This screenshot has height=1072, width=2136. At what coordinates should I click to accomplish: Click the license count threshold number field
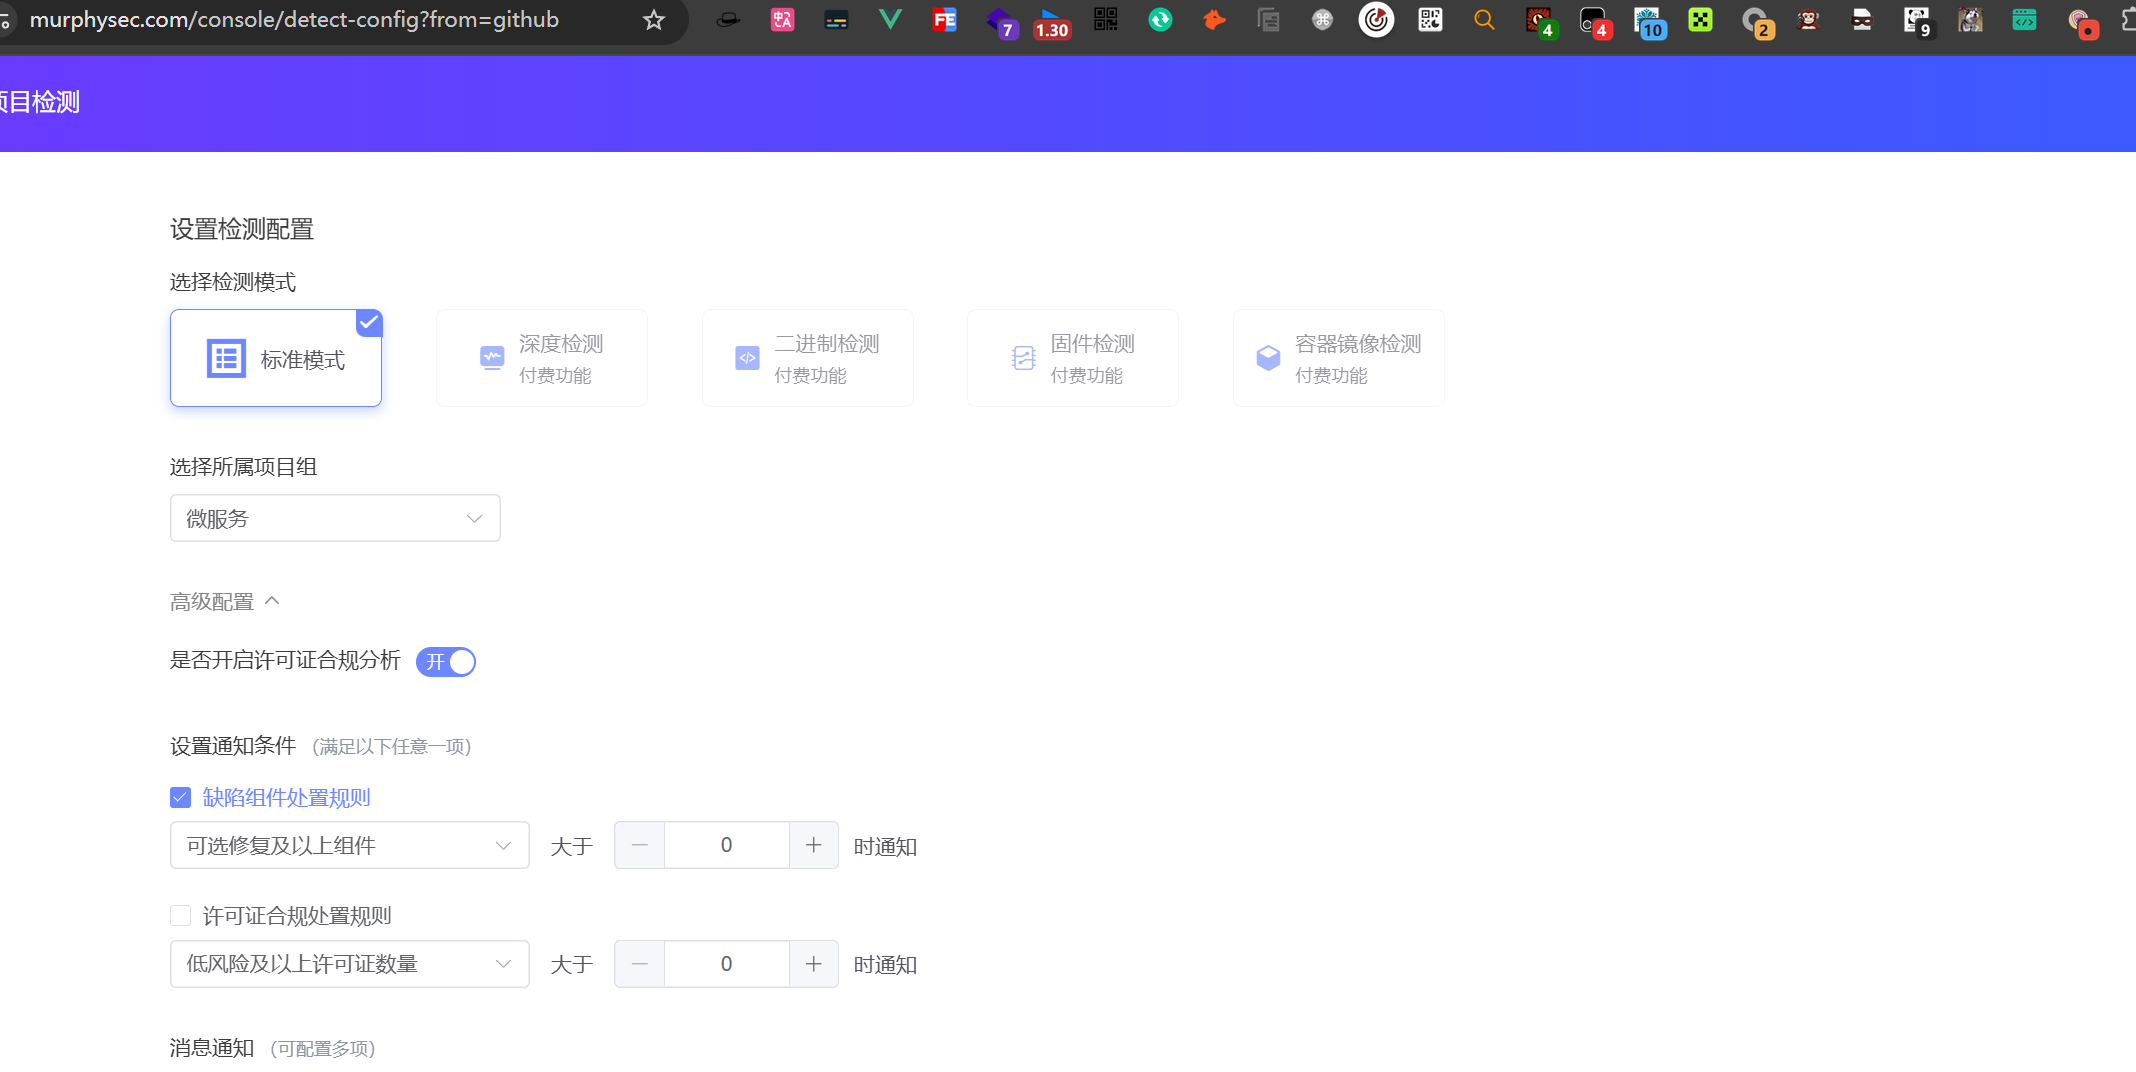pyautogui.click(x=727, y=964)
